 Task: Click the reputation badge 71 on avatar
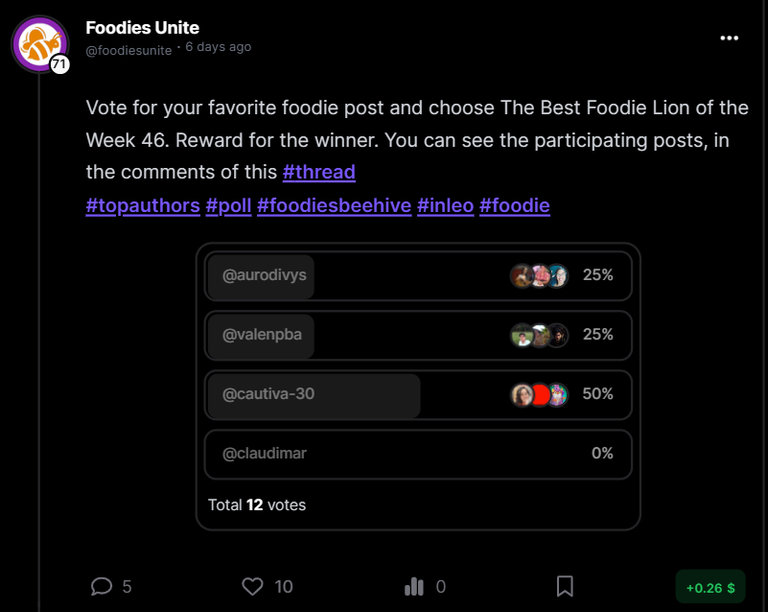click(59, 64)
